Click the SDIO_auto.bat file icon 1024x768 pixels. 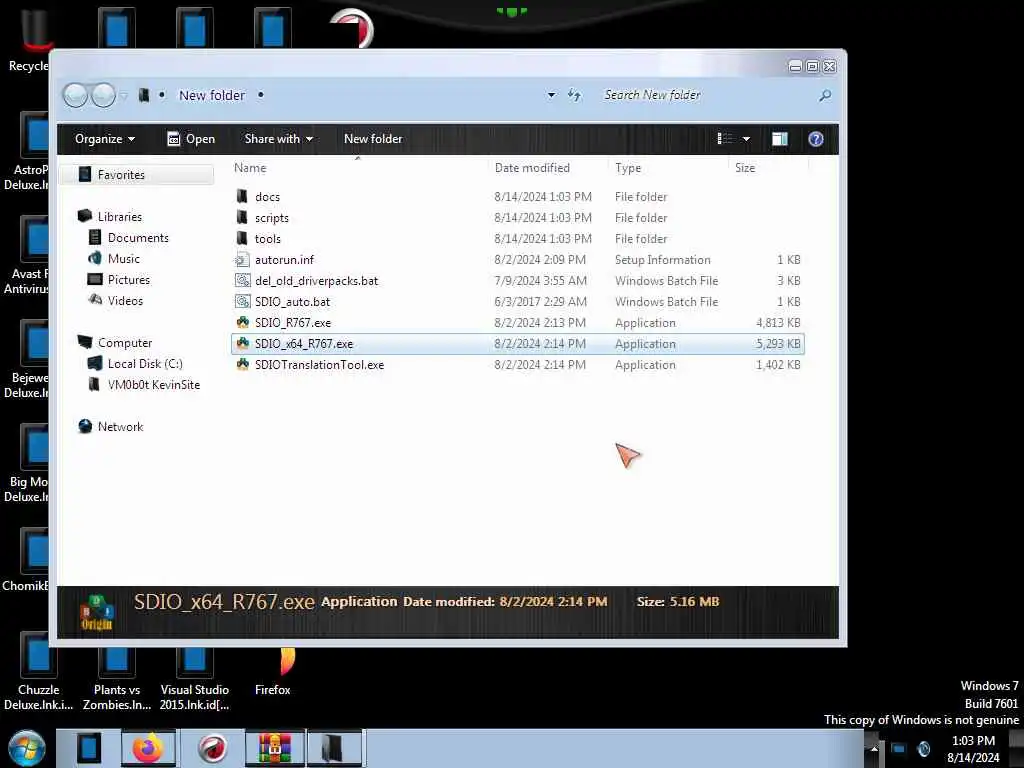pyautogui.click(x=242, y=302)
